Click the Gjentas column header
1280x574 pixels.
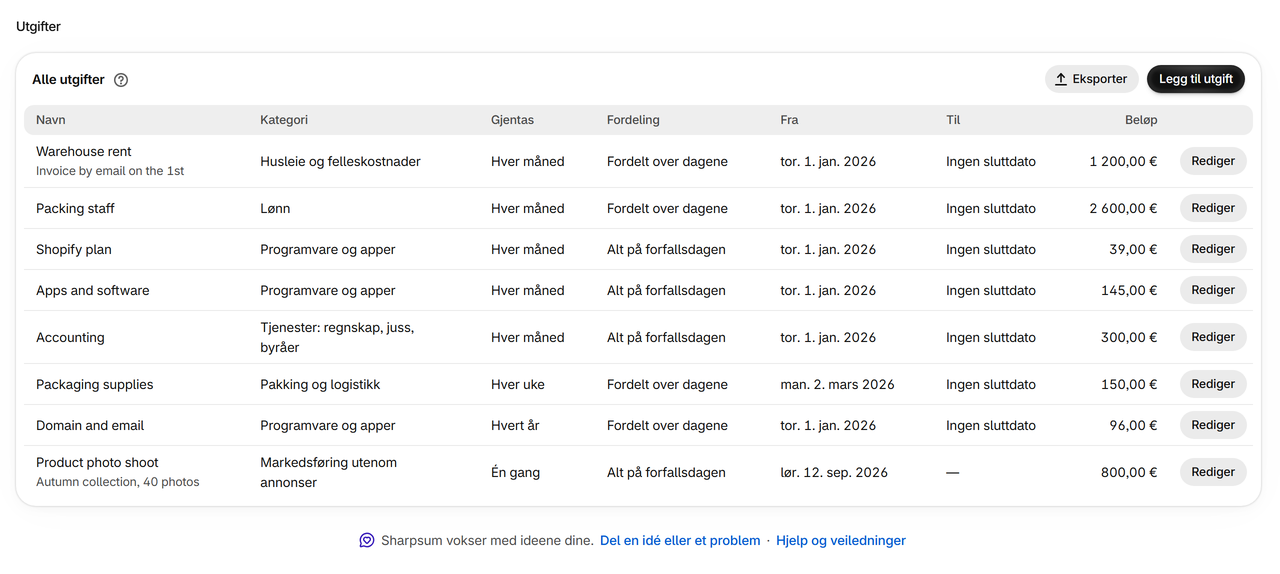[512, 120]
